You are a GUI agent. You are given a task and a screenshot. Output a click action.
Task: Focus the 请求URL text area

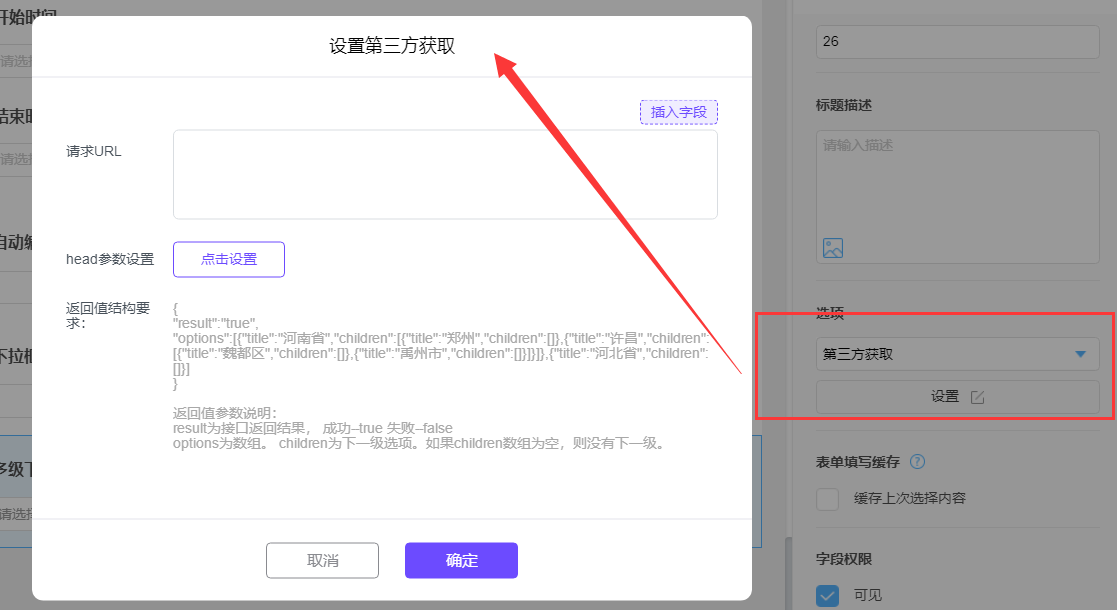click(445, 175)
